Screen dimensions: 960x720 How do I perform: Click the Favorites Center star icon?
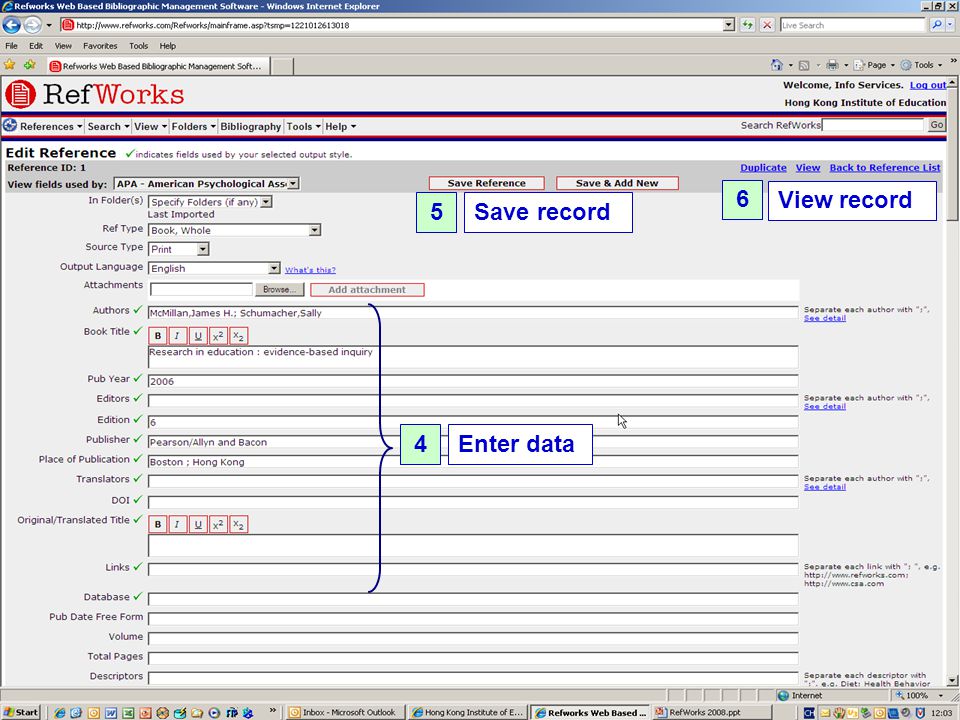tap(10, 65)
